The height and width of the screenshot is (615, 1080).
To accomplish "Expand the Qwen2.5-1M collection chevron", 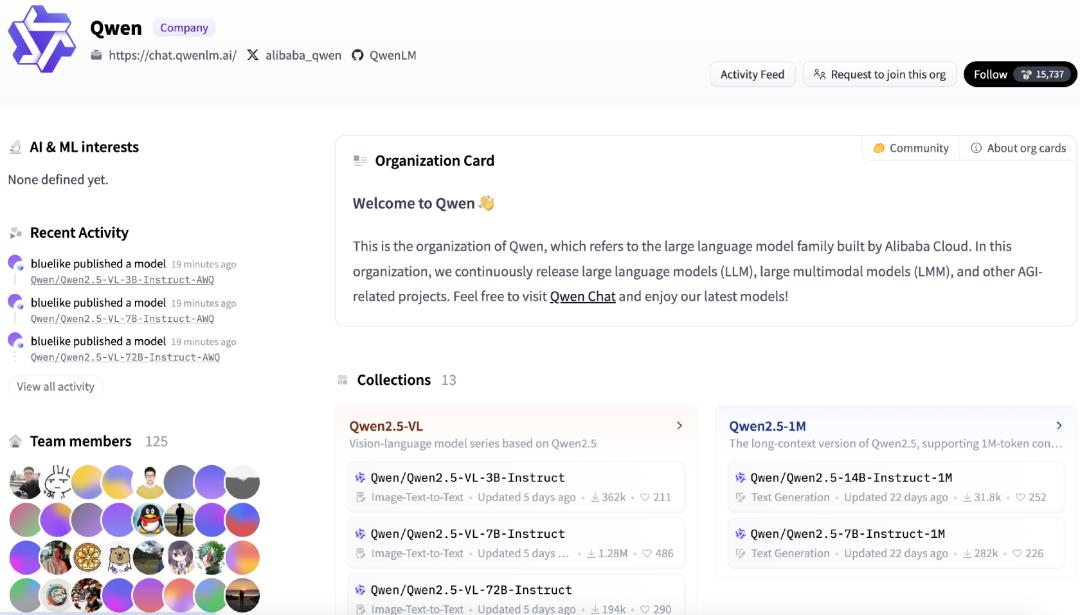I will coord(1059,426).
